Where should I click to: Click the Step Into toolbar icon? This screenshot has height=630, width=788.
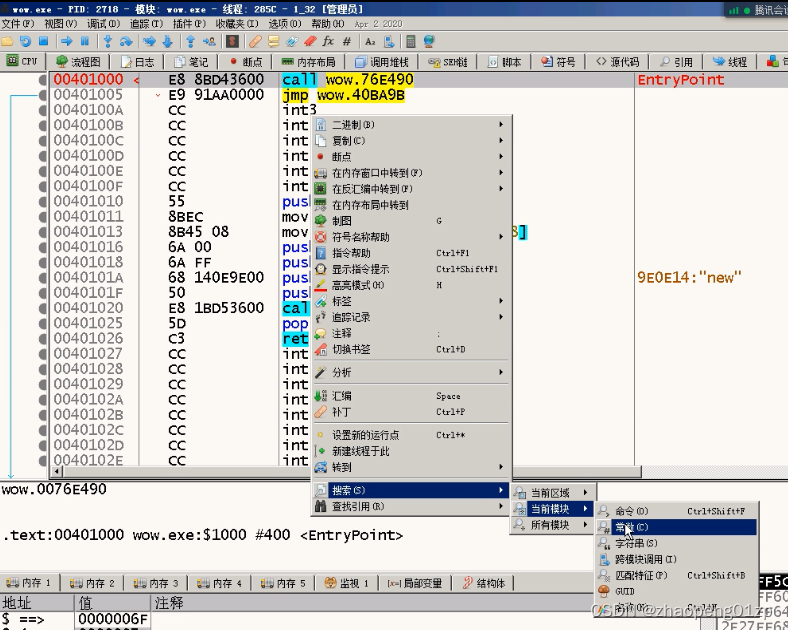click(108, 41)
